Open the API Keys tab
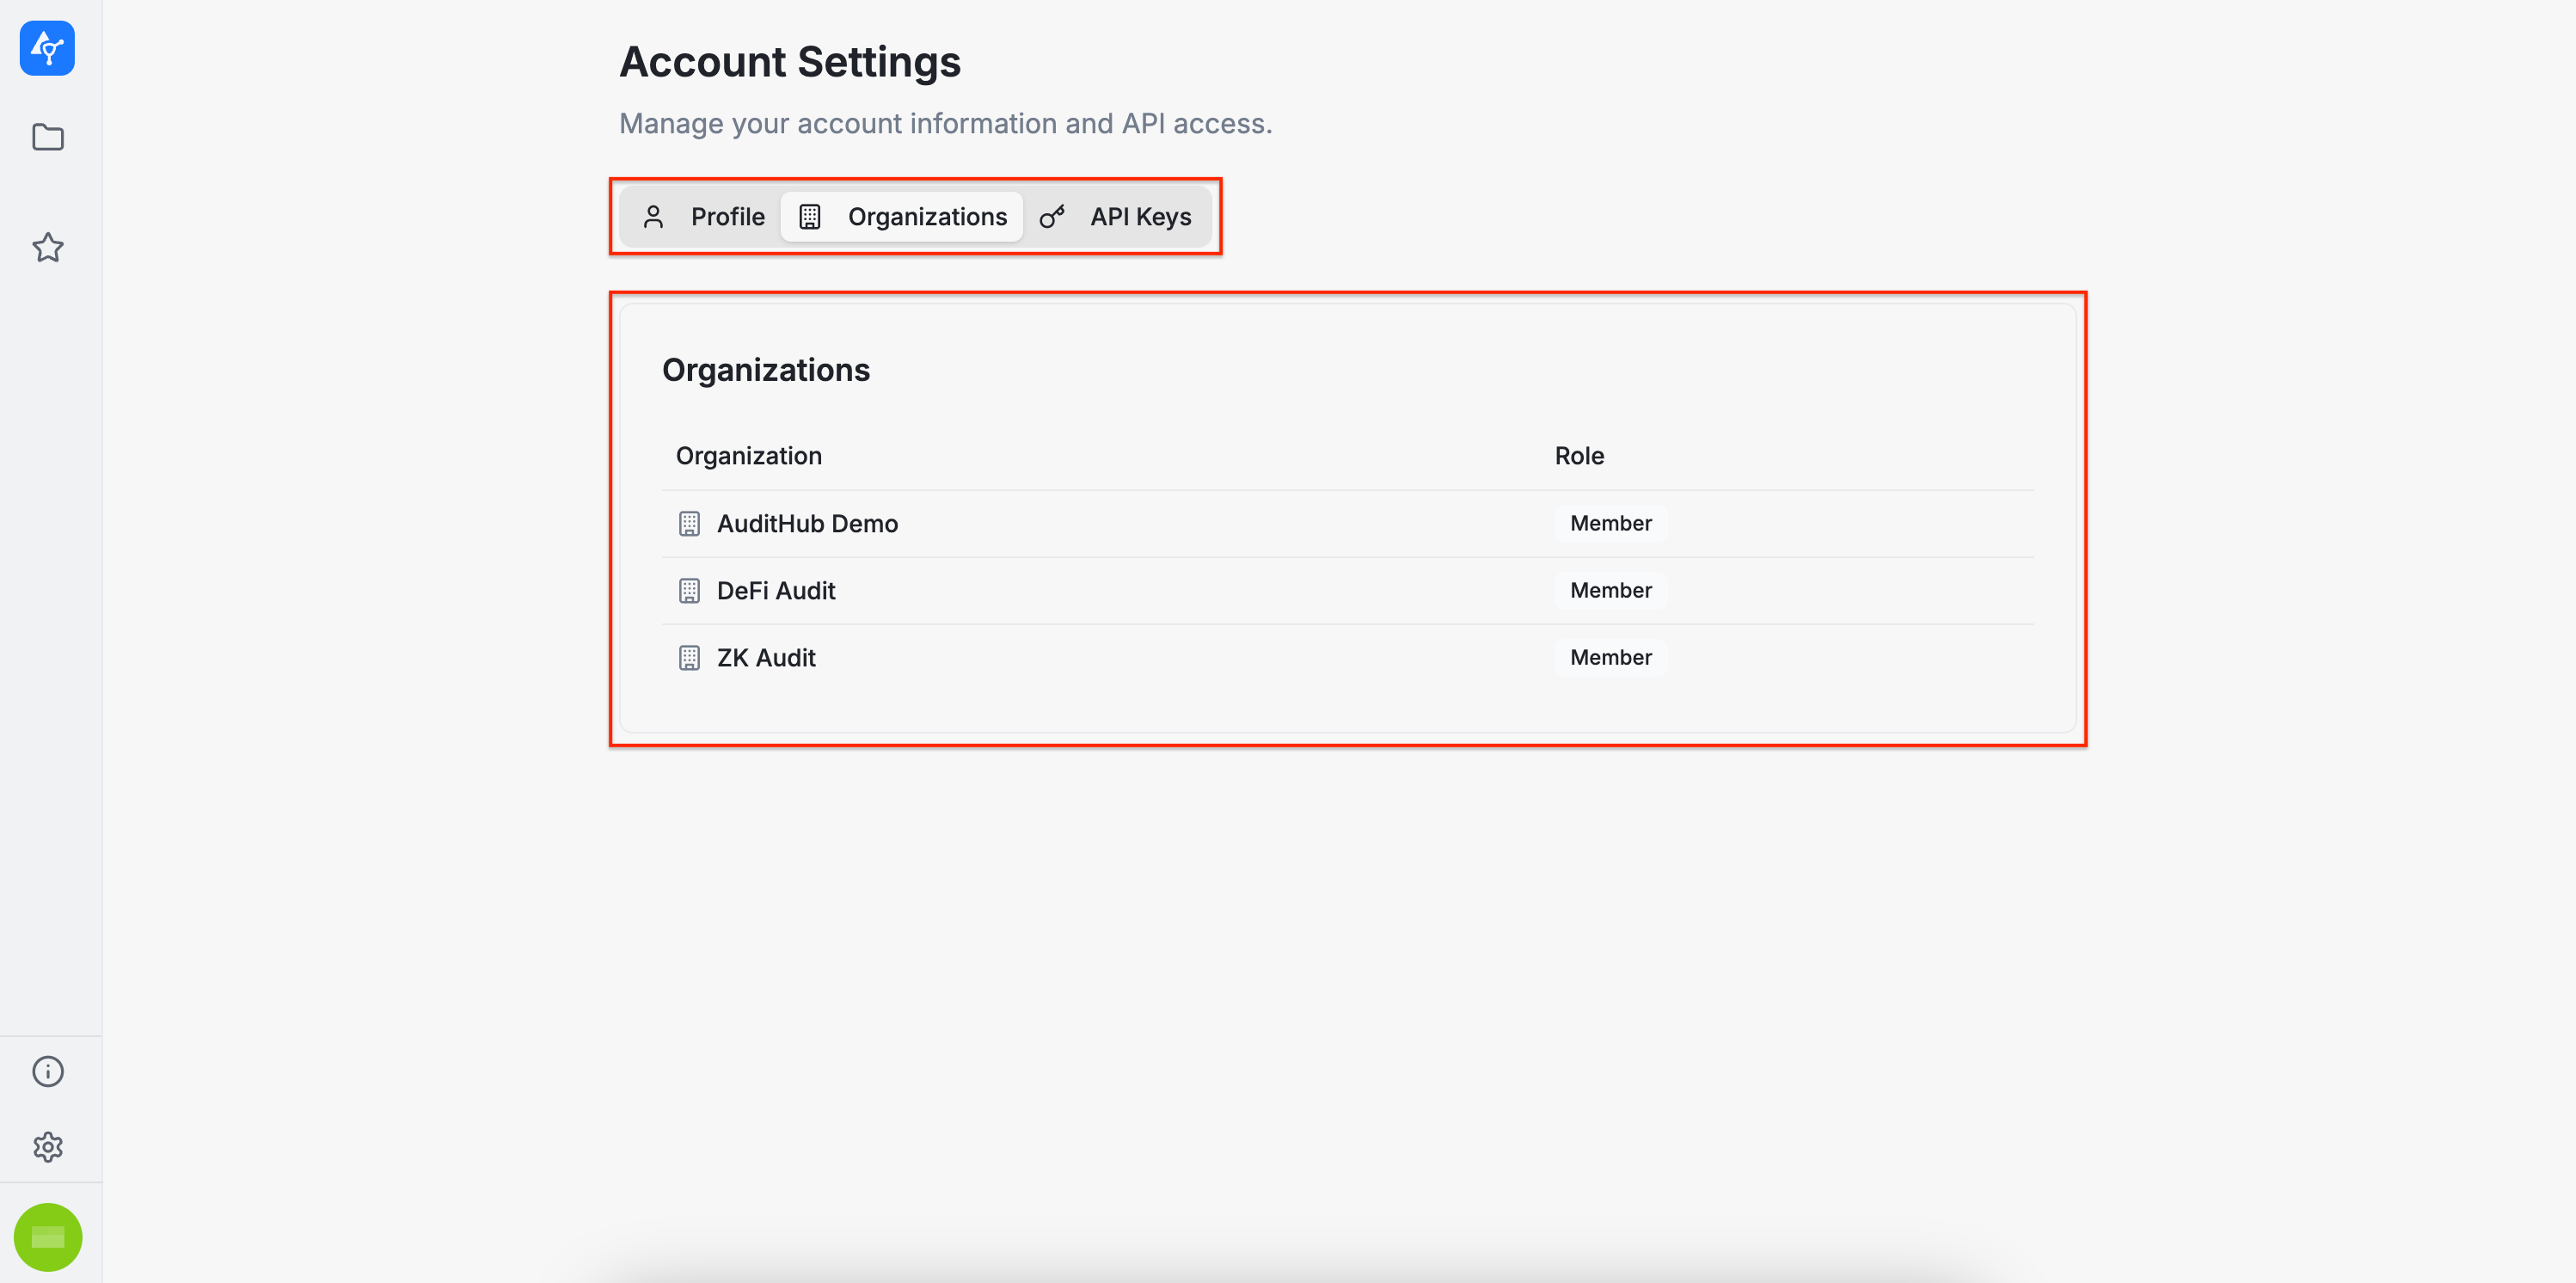The height and width of the screenshot is (1283, 2576). pos(1117,217)
